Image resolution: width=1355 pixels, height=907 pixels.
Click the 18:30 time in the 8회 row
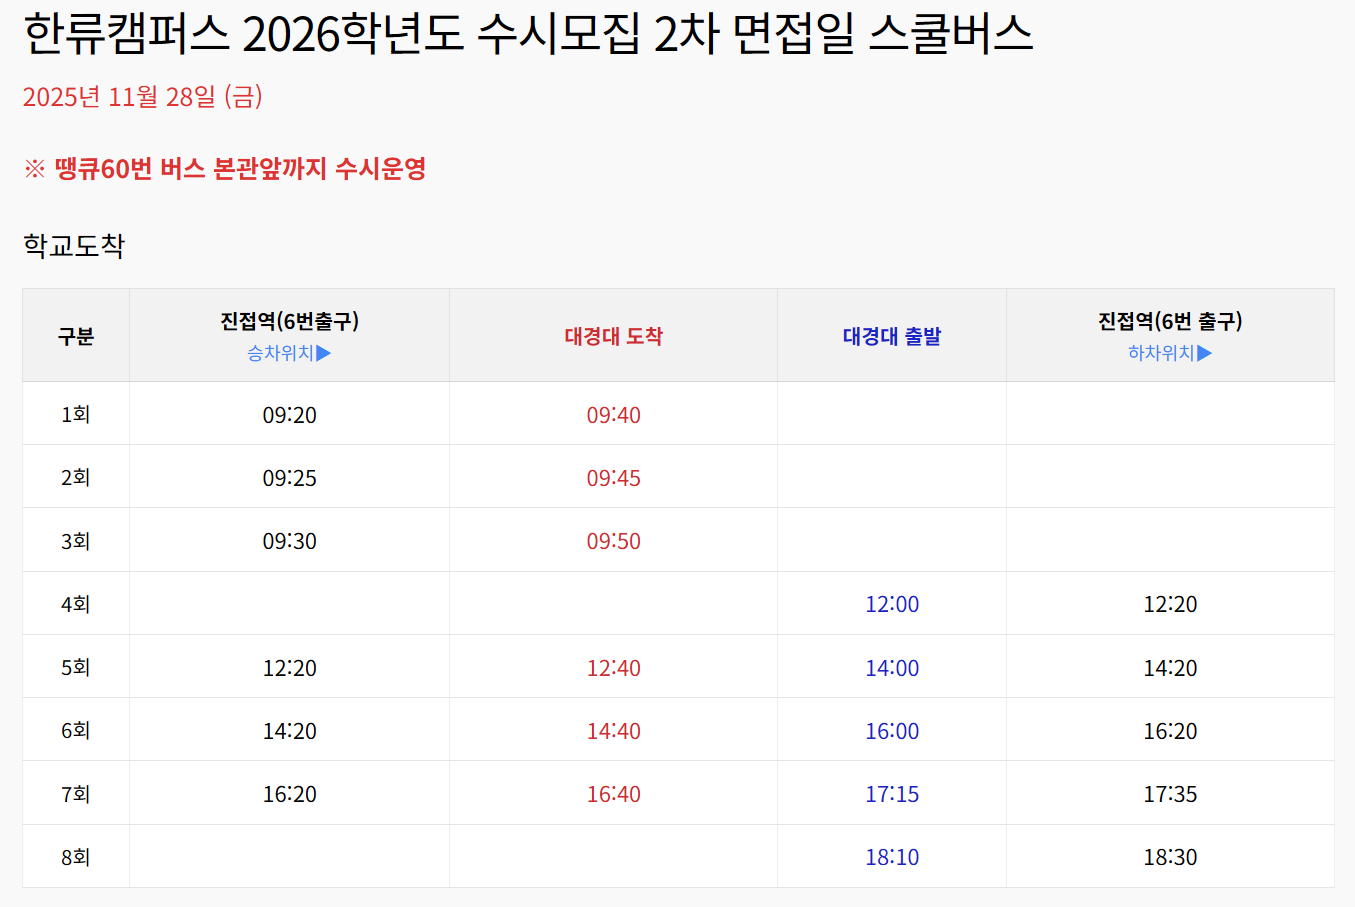pyautogui.click(x=1169, y=857)
